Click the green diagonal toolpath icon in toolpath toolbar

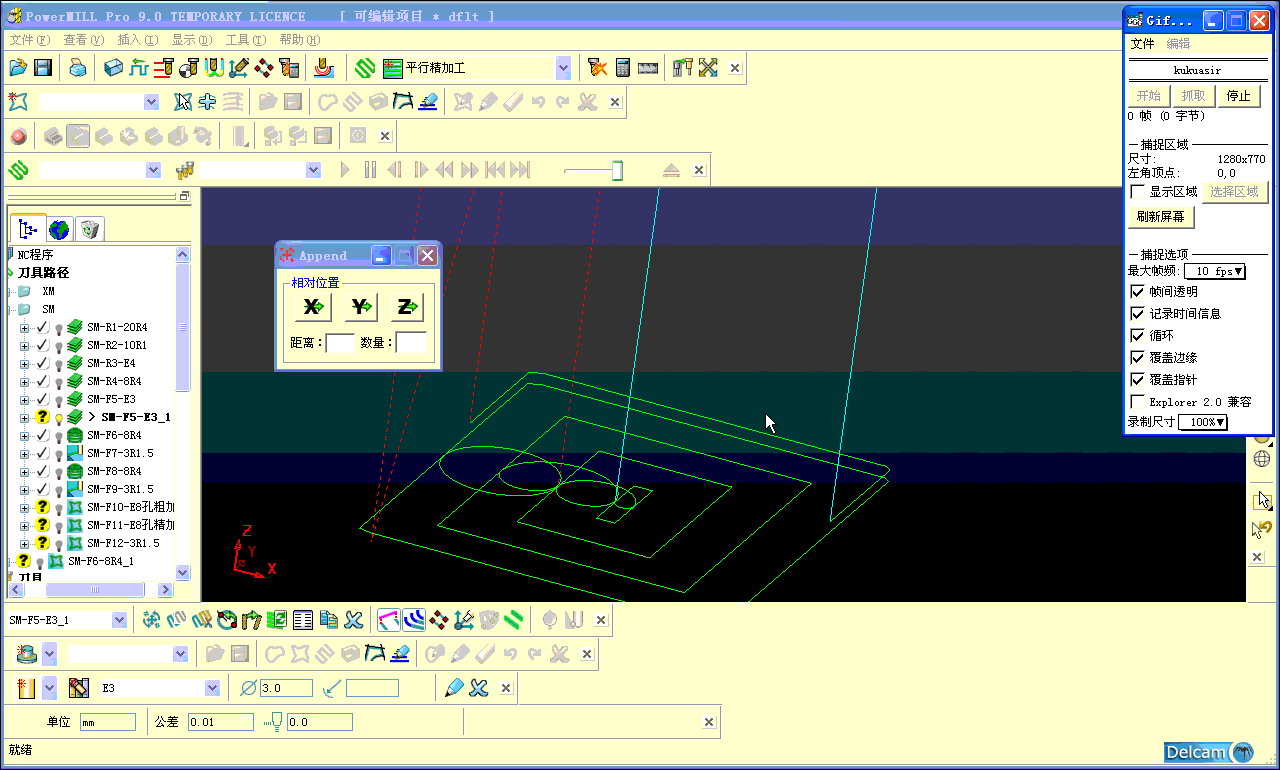pyautogui.click(x=513, y=620)
